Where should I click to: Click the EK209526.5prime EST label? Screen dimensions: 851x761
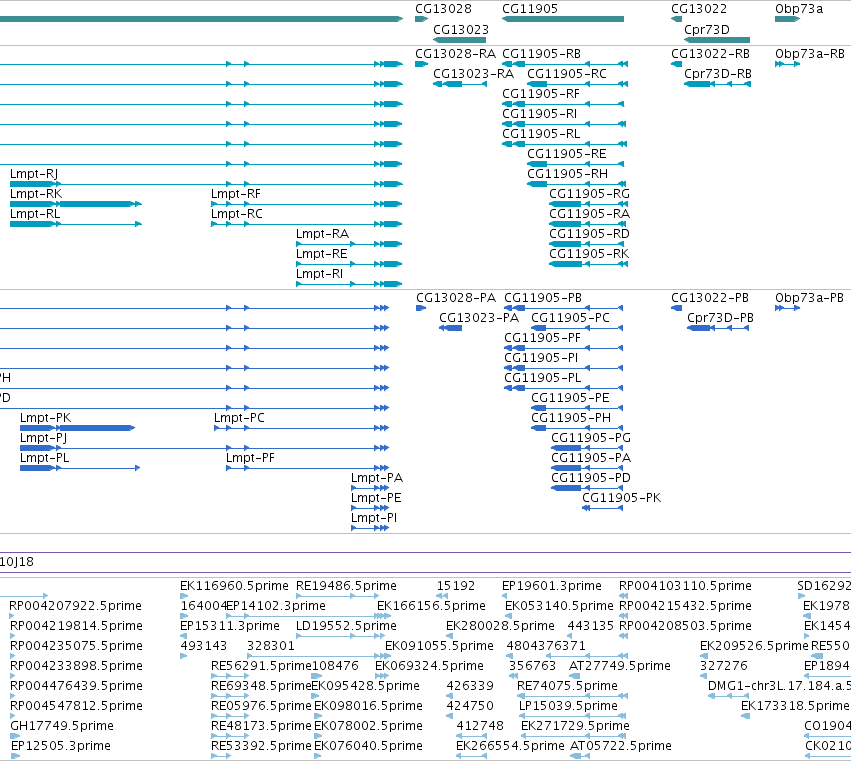point(754,646)
